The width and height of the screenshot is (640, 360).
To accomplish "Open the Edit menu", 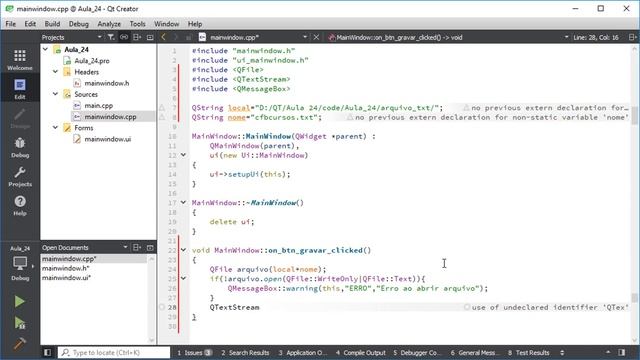I will 30,24.
